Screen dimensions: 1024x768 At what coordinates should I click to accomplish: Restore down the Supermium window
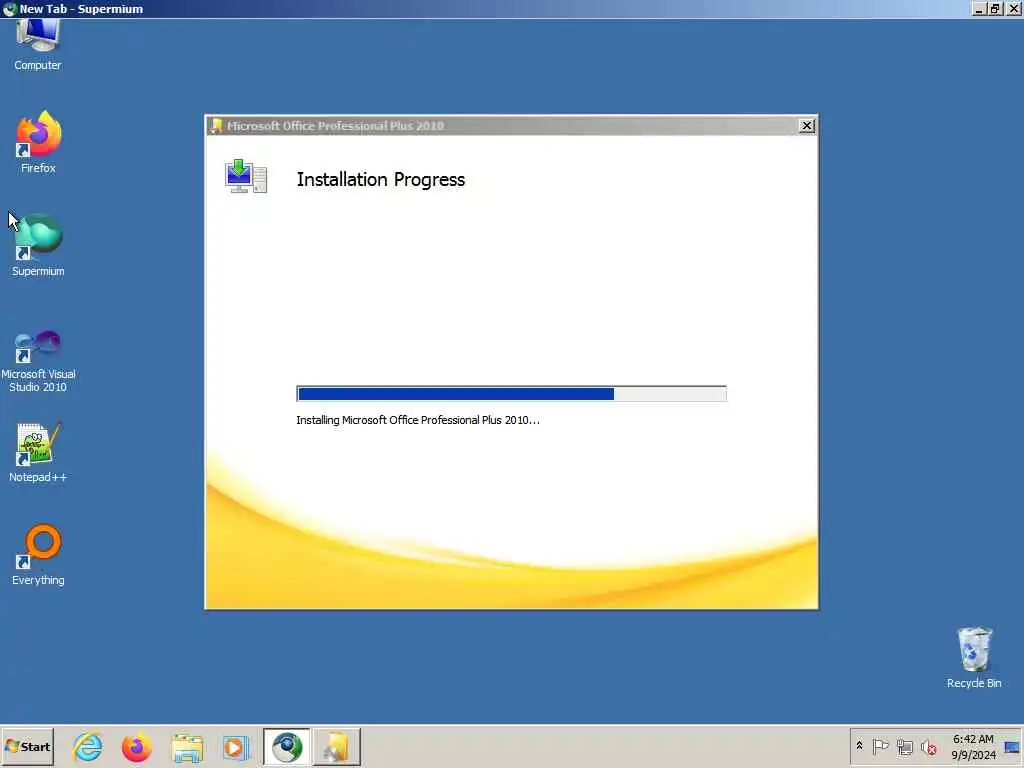pos(995,8)
